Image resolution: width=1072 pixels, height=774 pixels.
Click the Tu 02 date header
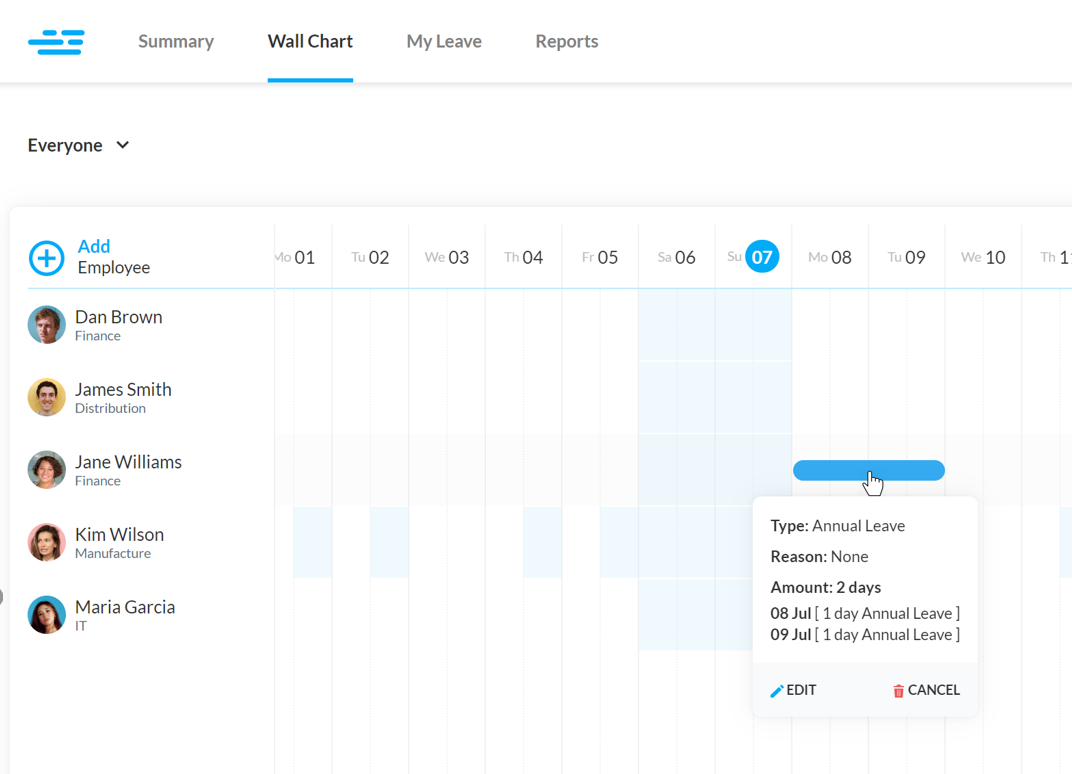pyautogui.click(x=371, y=257)
